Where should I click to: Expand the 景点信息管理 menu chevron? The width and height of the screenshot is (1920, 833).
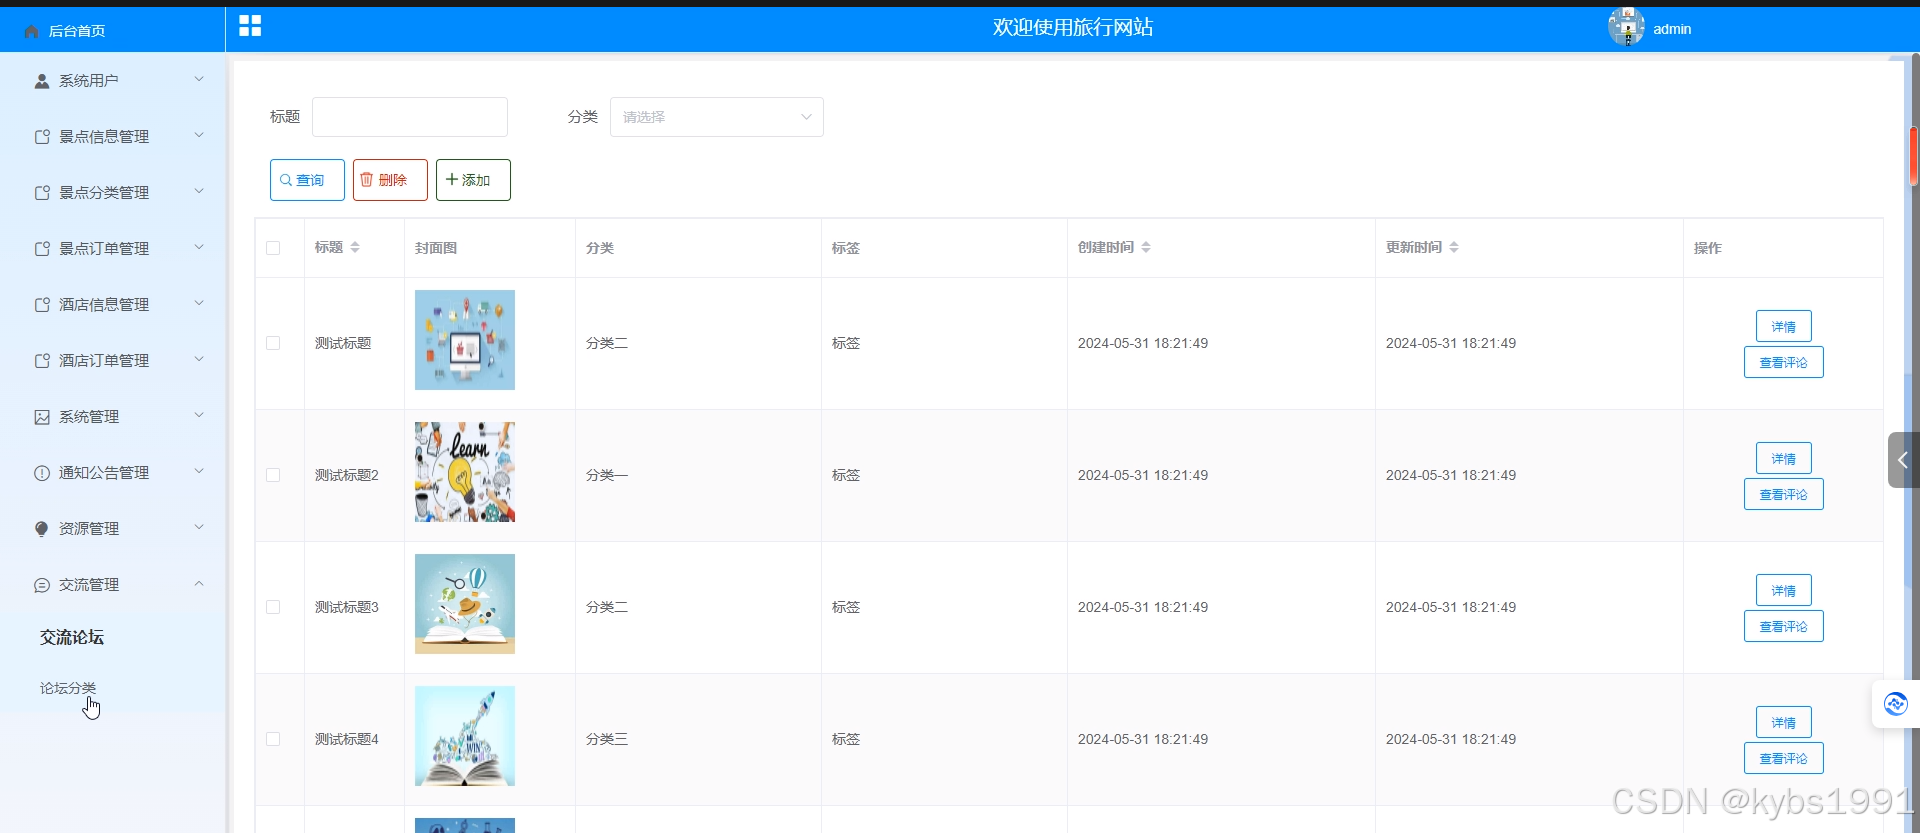199,135
